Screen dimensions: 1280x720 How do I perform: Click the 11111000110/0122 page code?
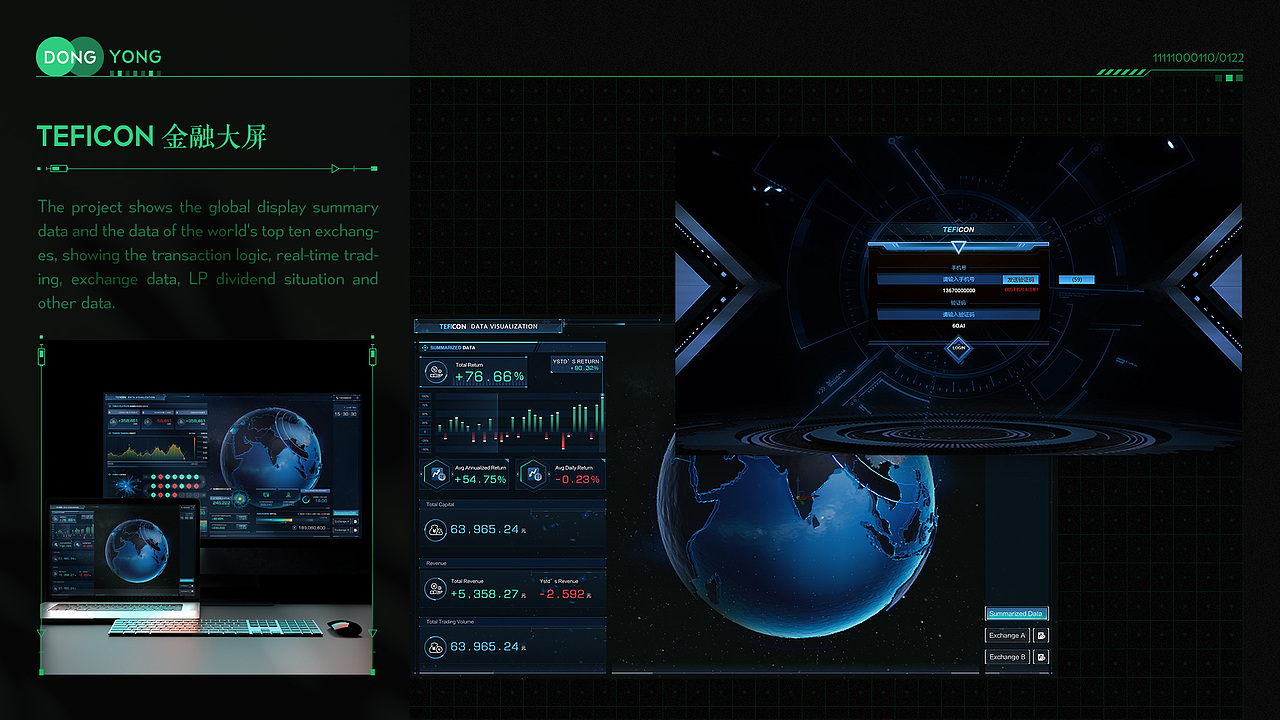click(1198, 58)
